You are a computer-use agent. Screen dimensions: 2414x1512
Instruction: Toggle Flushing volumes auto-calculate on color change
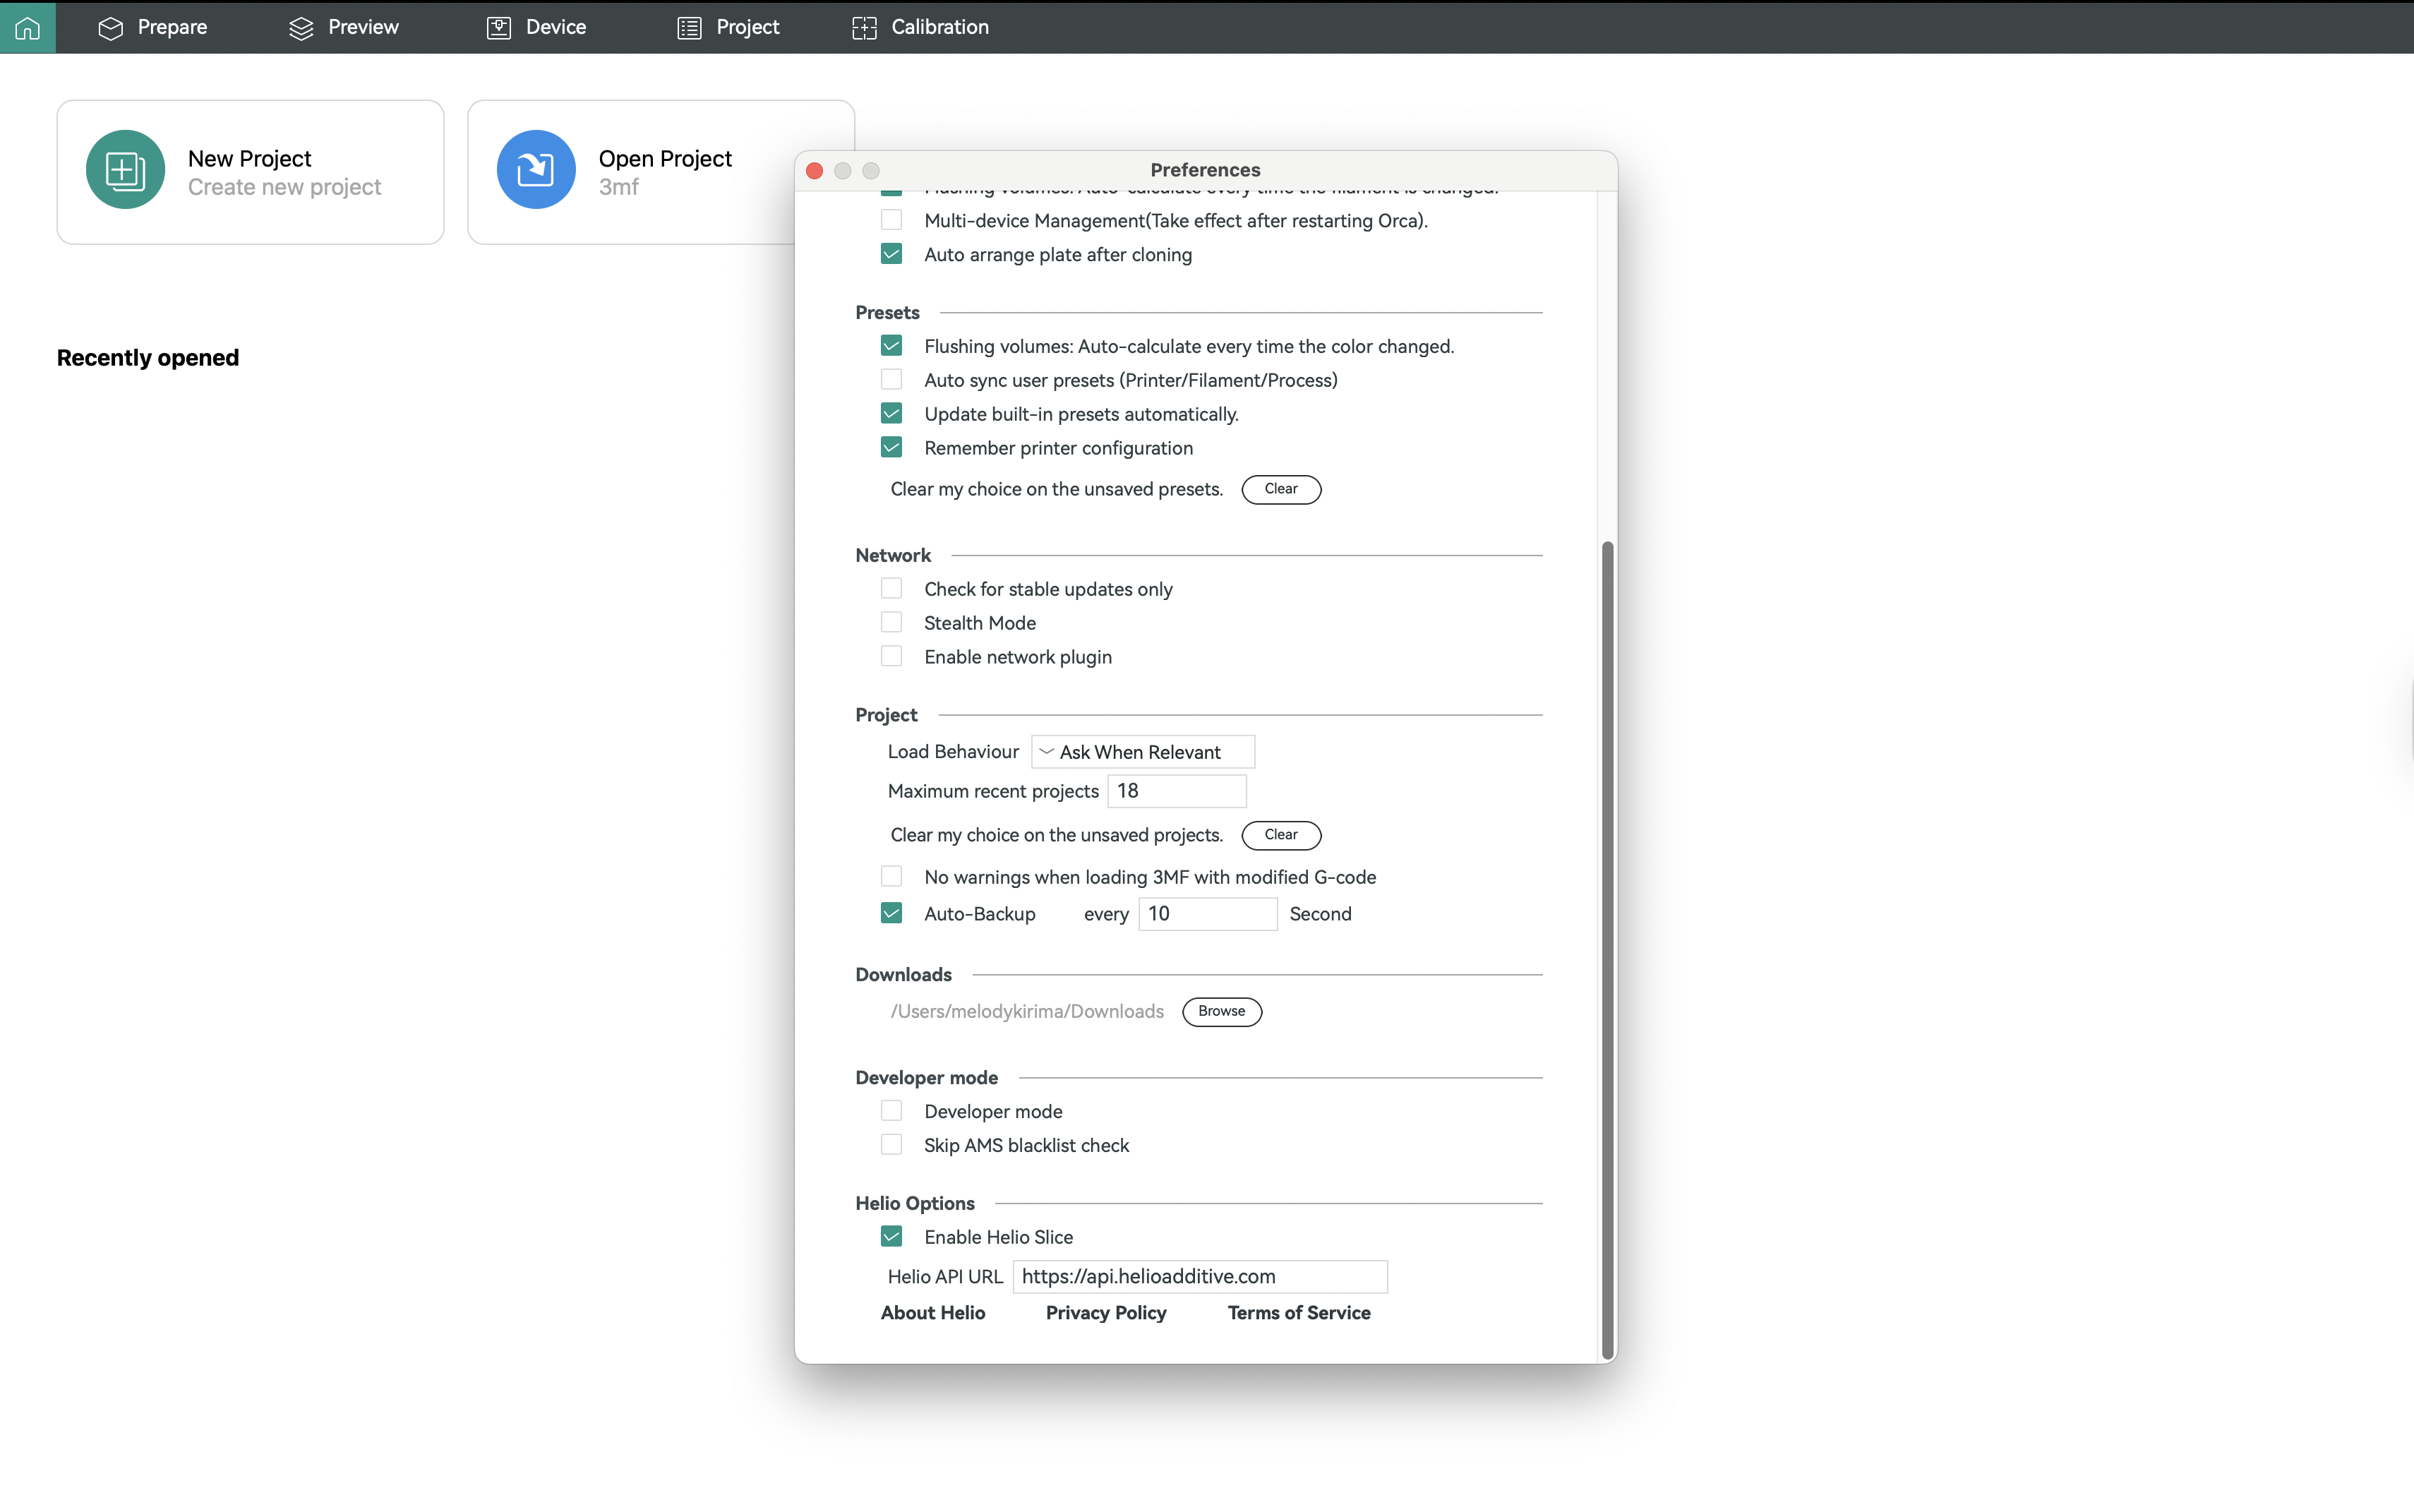[x=891, y=346]
